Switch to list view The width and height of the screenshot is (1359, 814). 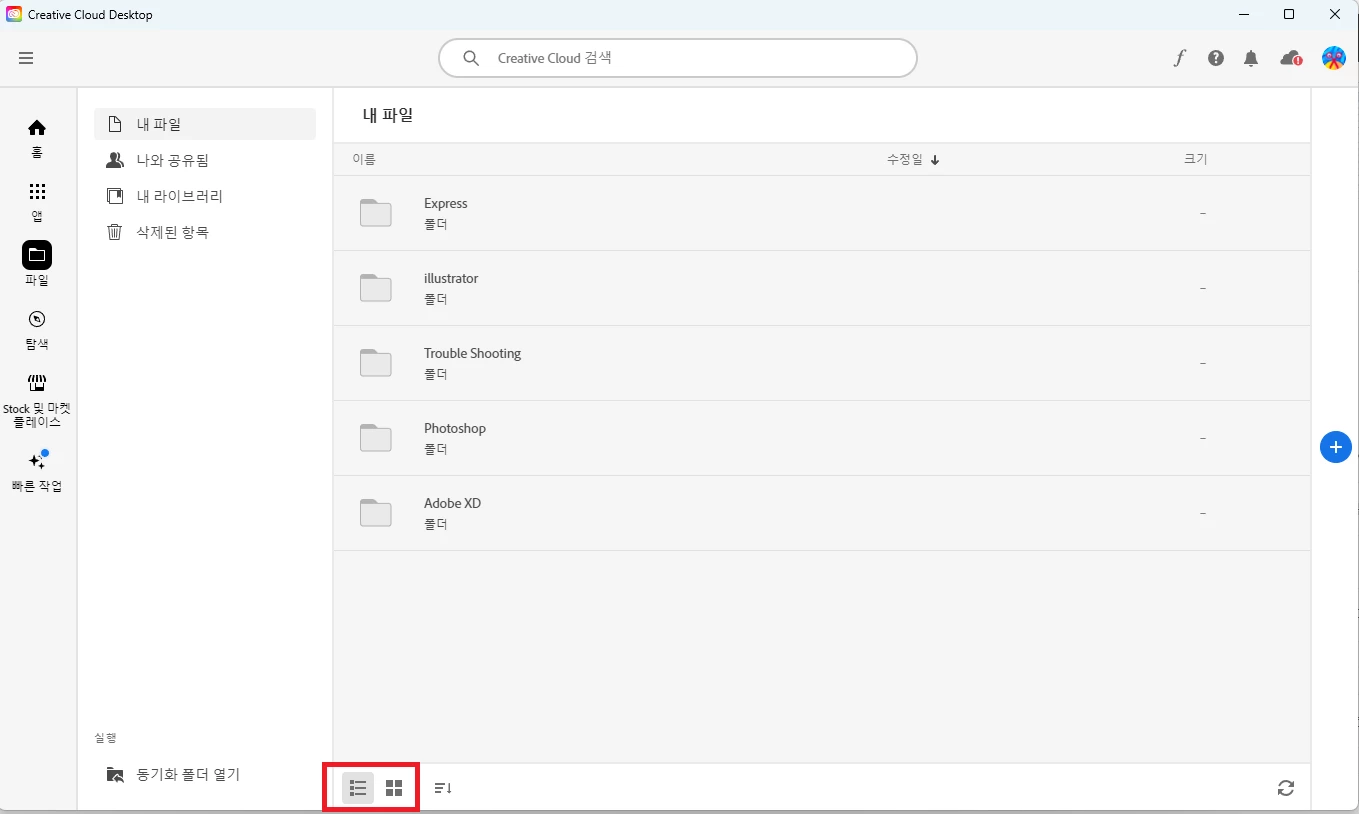[x=358, y=788]
